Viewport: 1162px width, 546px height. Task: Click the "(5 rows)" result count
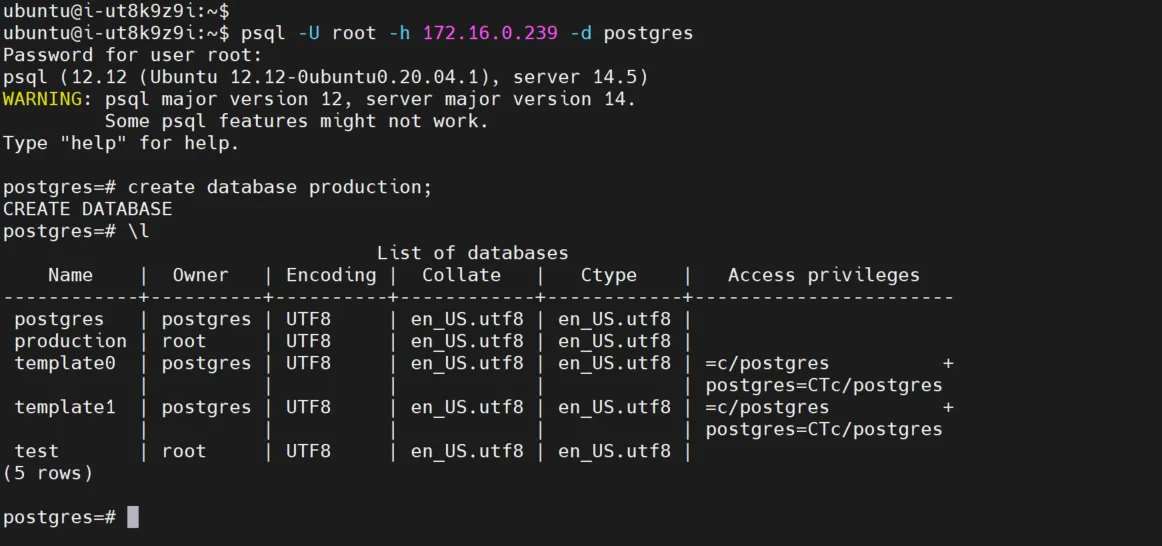click(x=48, y=473)
